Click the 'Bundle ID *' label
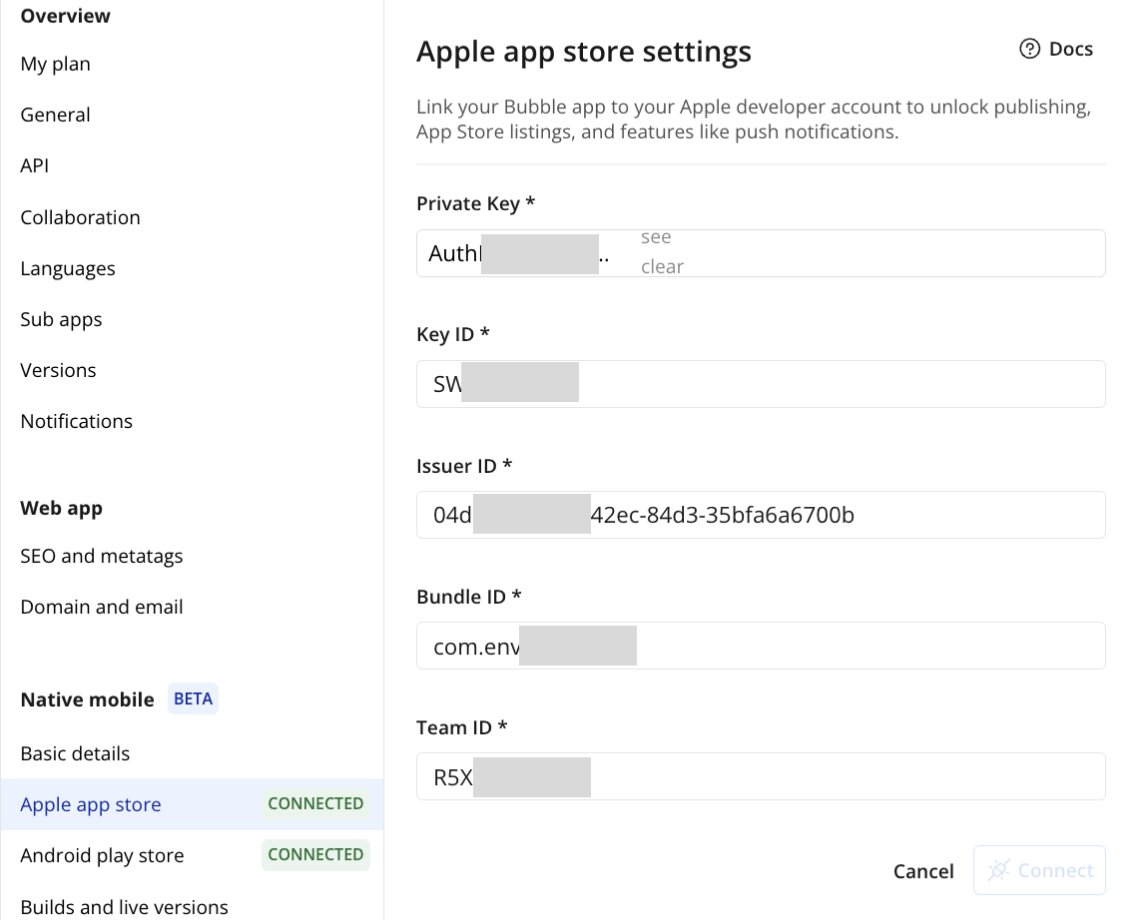1146x920 pixels. coord(469,597)
